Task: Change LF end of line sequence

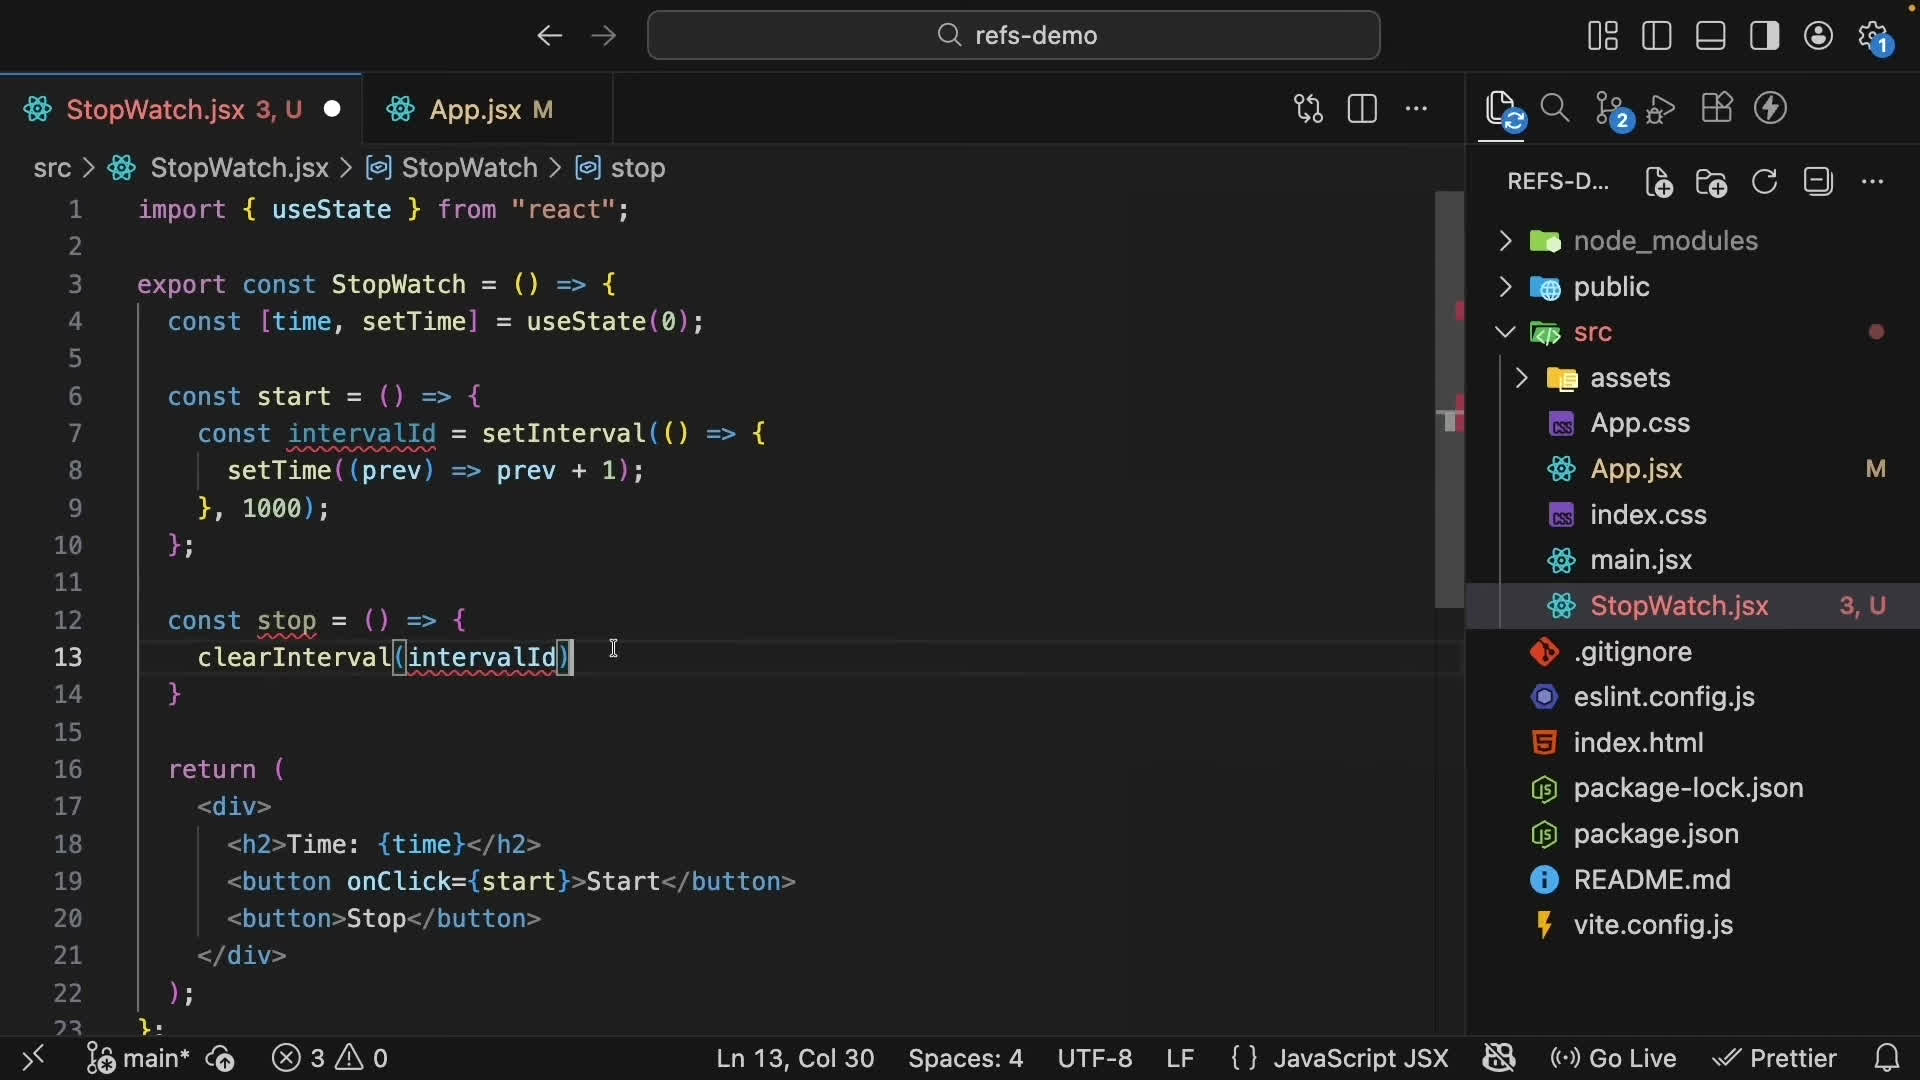Action: click(x=1182, y=1059)
